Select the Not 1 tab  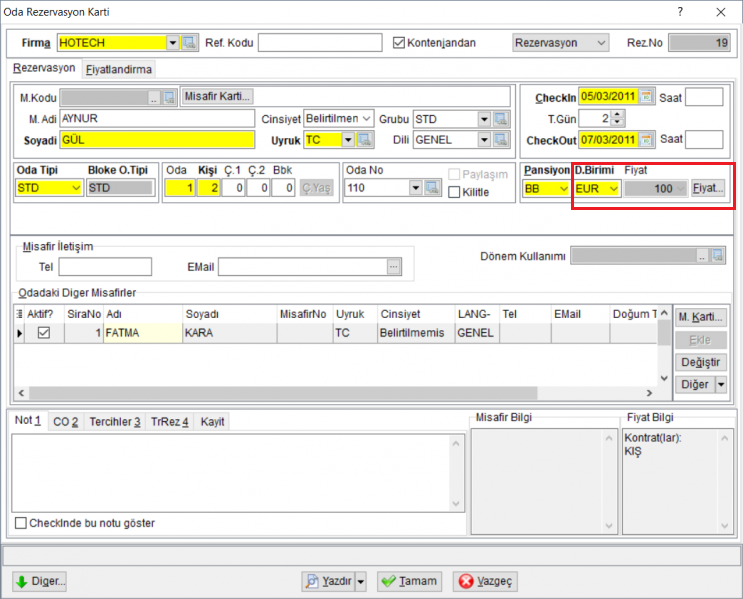[x=27, y=420]
